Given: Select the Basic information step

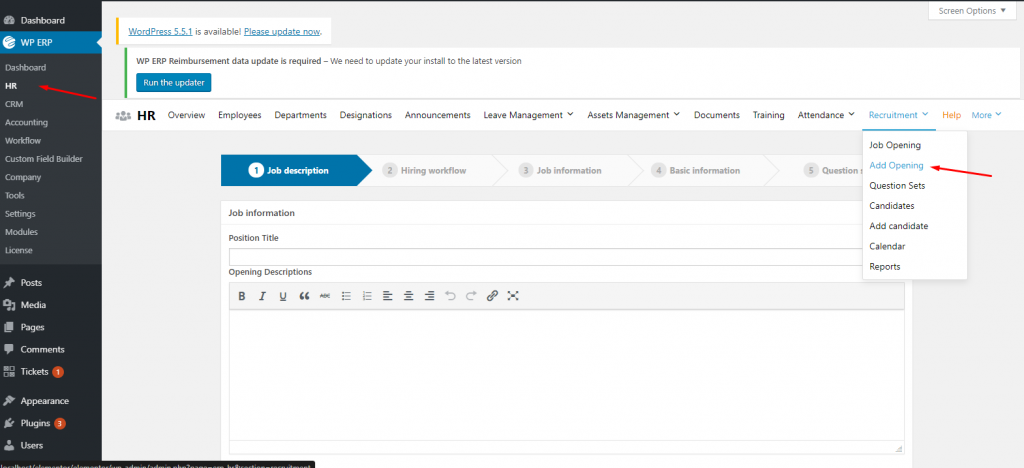Looking at the screenshot, I should [696, 170].
